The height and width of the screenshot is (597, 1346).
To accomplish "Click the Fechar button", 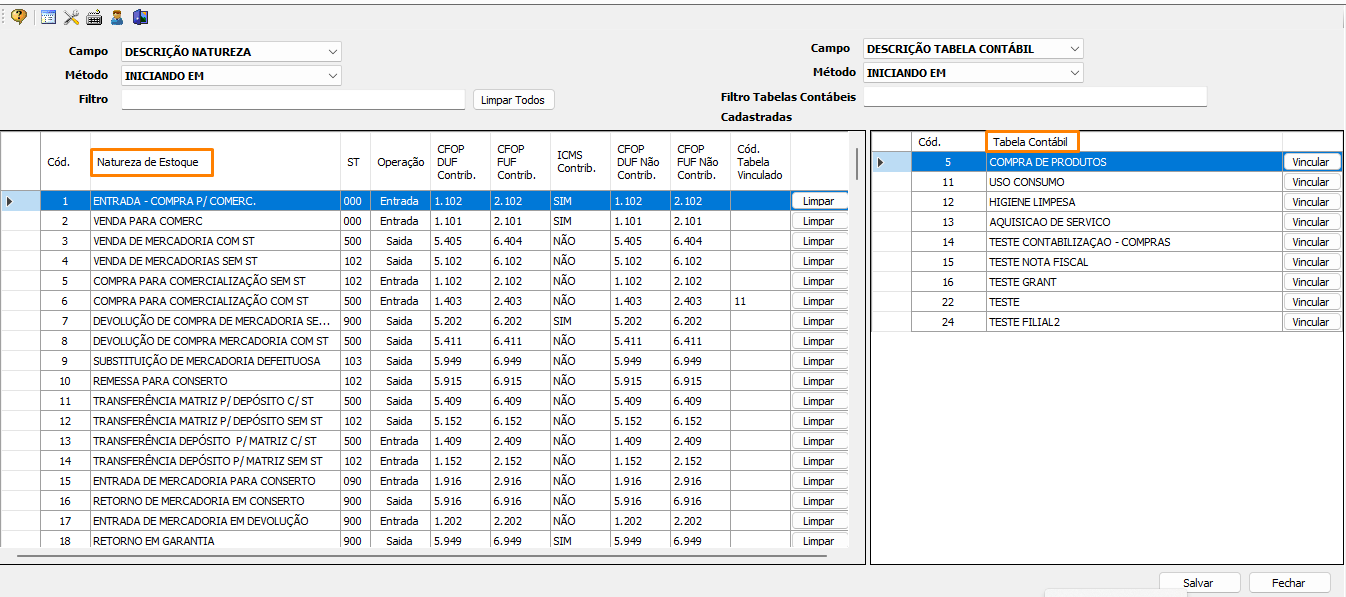I will click(1289, 583).
